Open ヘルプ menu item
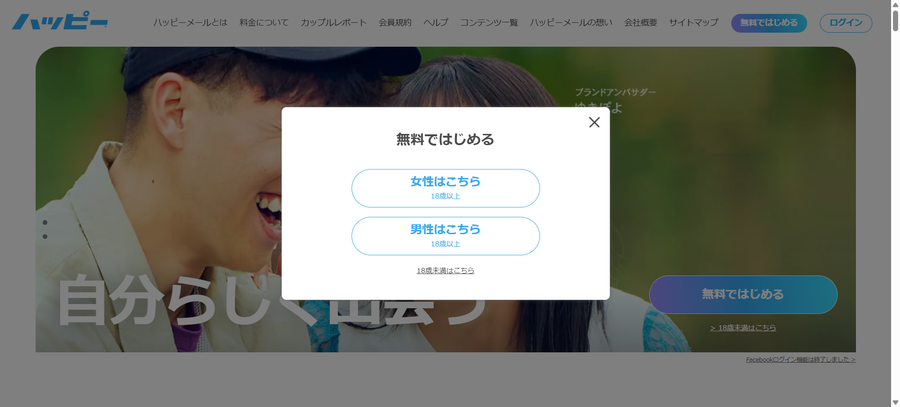Screen dimensions: 900x407 pos(436,23)
